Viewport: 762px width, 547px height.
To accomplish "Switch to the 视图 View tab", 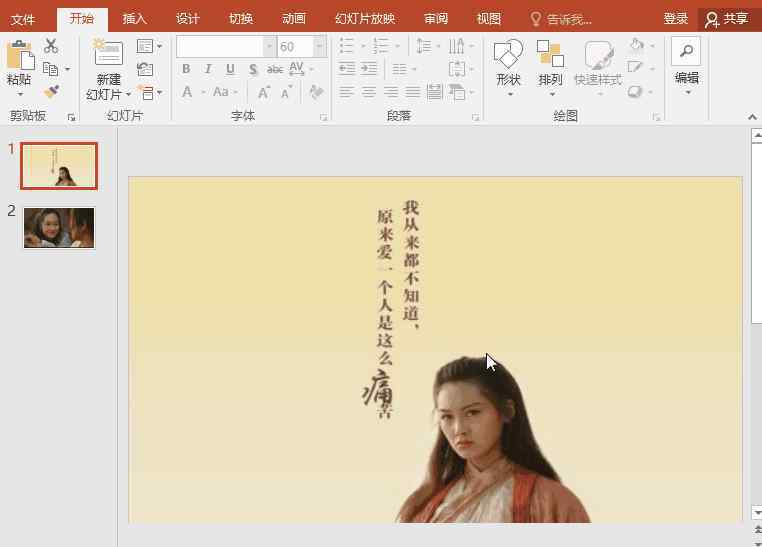I will pyautogui.click(x=488, y=19).
